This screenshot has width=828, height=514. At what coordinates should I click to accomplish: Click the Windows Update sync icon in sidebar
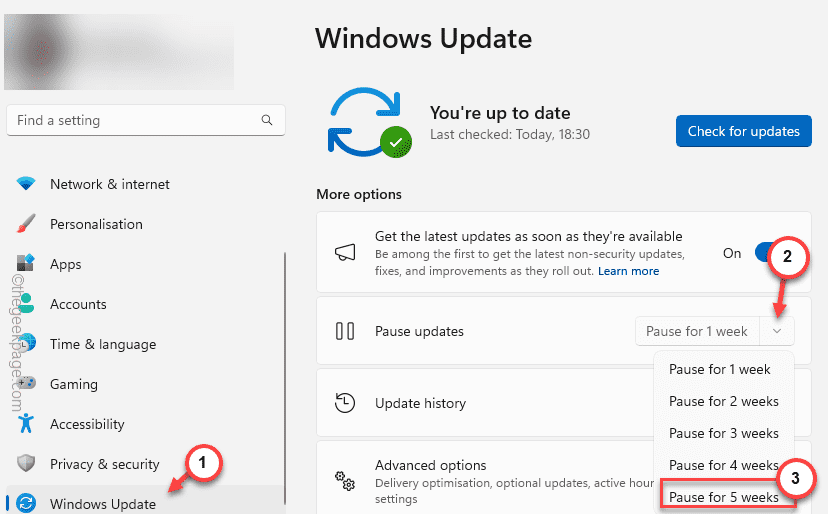point(26,503)
